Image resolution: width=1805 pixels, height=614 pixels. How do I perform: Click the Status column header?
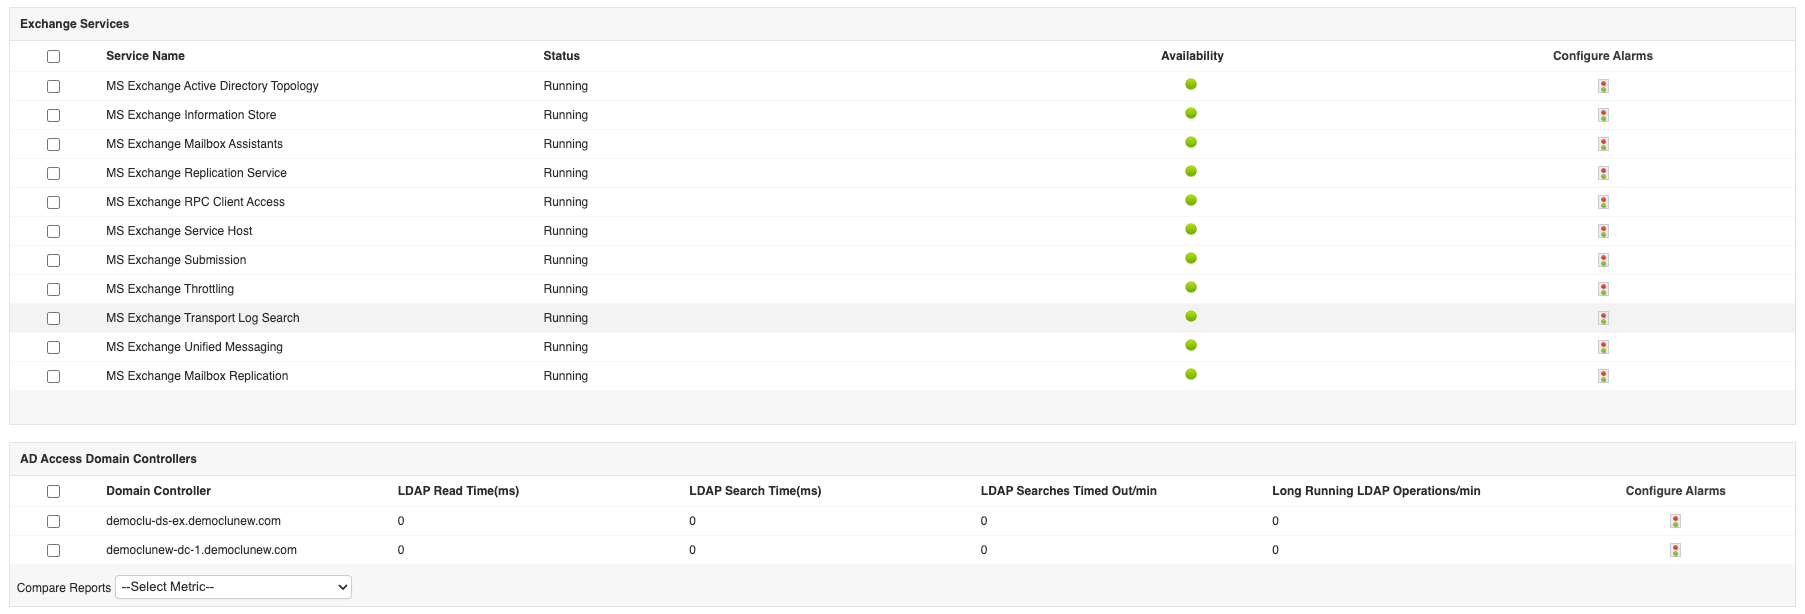[561, 56]
